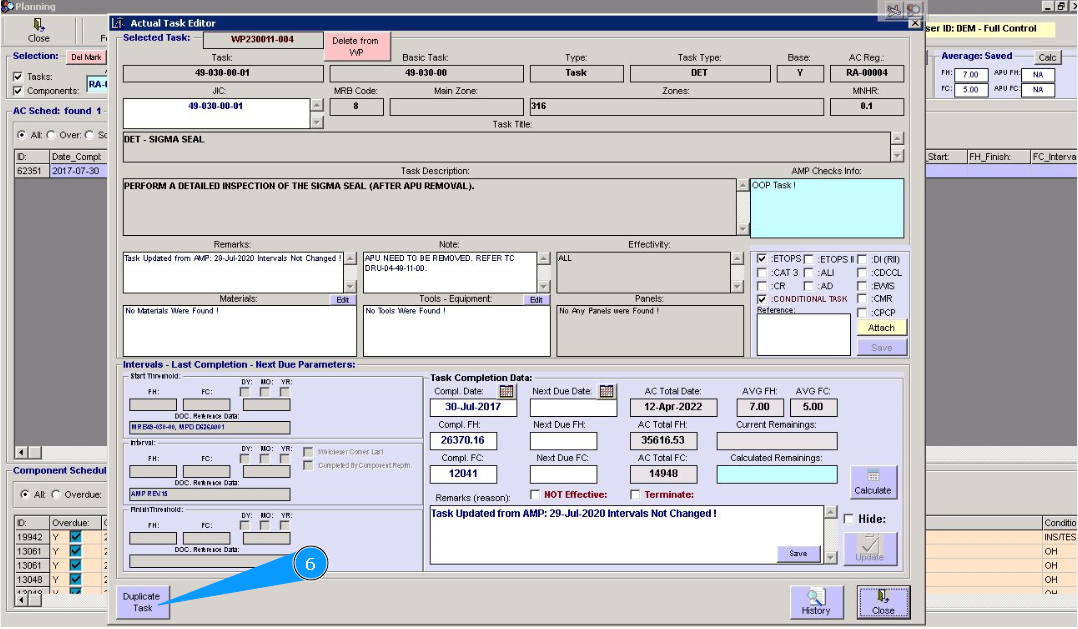Click the Zones field showing 316
This screenshot has width=1078, height=629.
676,107
